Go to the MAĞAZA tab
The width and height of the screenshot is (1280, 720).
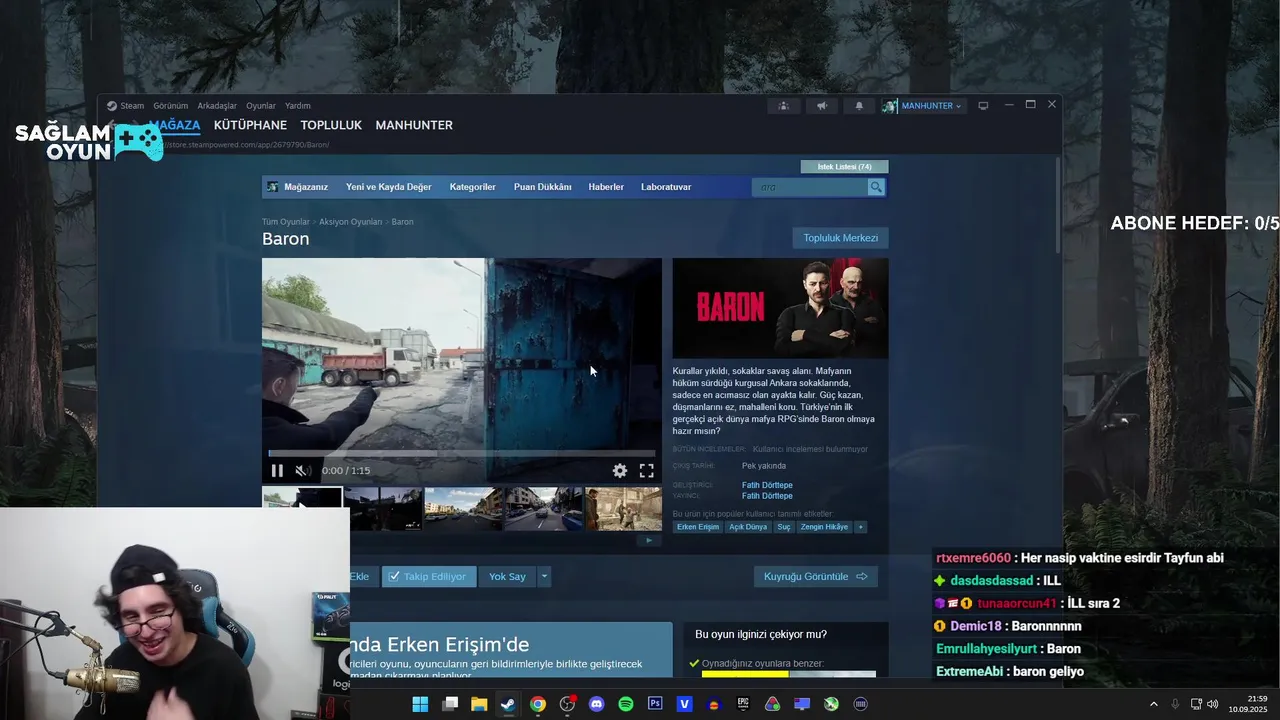[x=175, y=125]
